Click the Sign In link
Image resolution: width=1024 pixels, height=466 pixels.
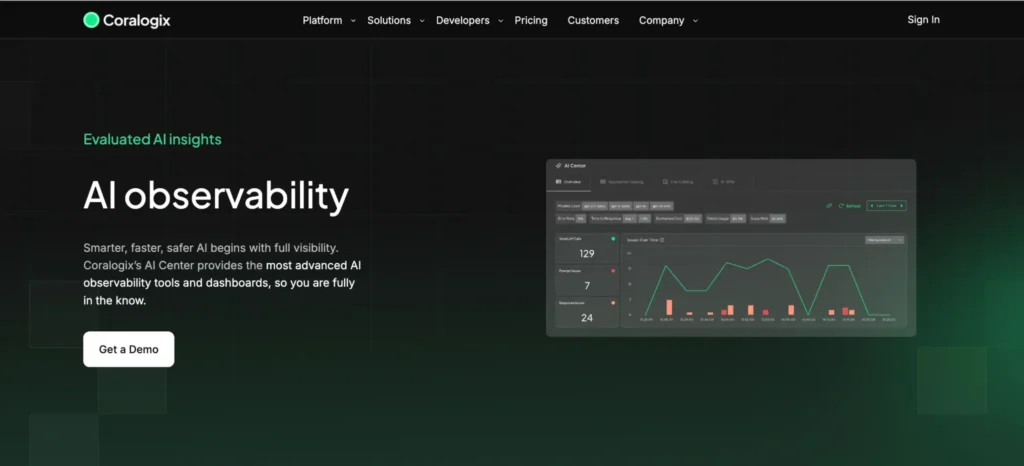[923, 20]
